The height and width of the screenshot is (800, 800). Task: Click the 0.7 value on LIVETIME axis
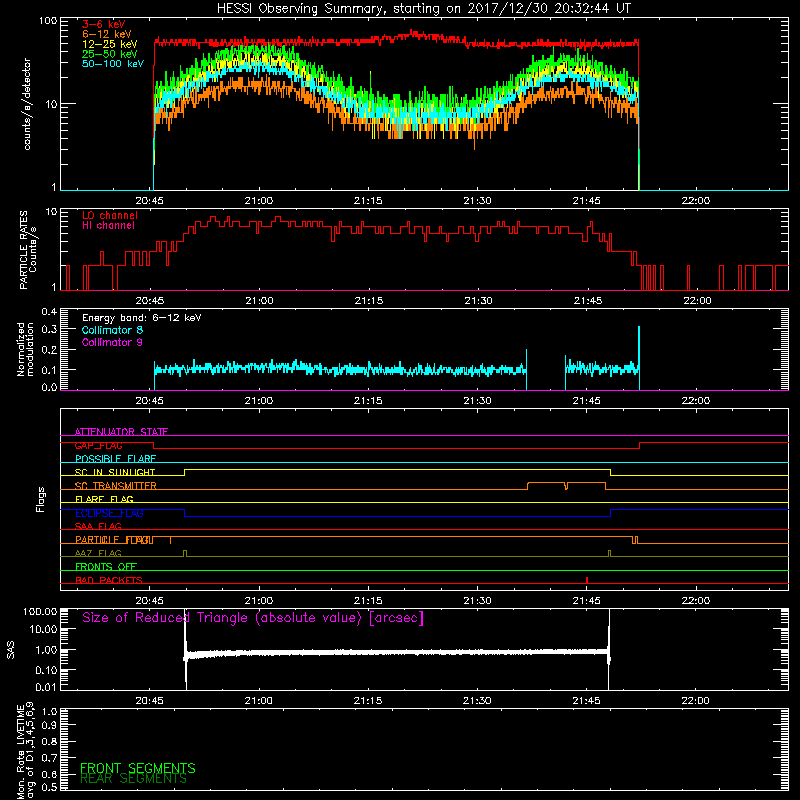click(49, 758)
